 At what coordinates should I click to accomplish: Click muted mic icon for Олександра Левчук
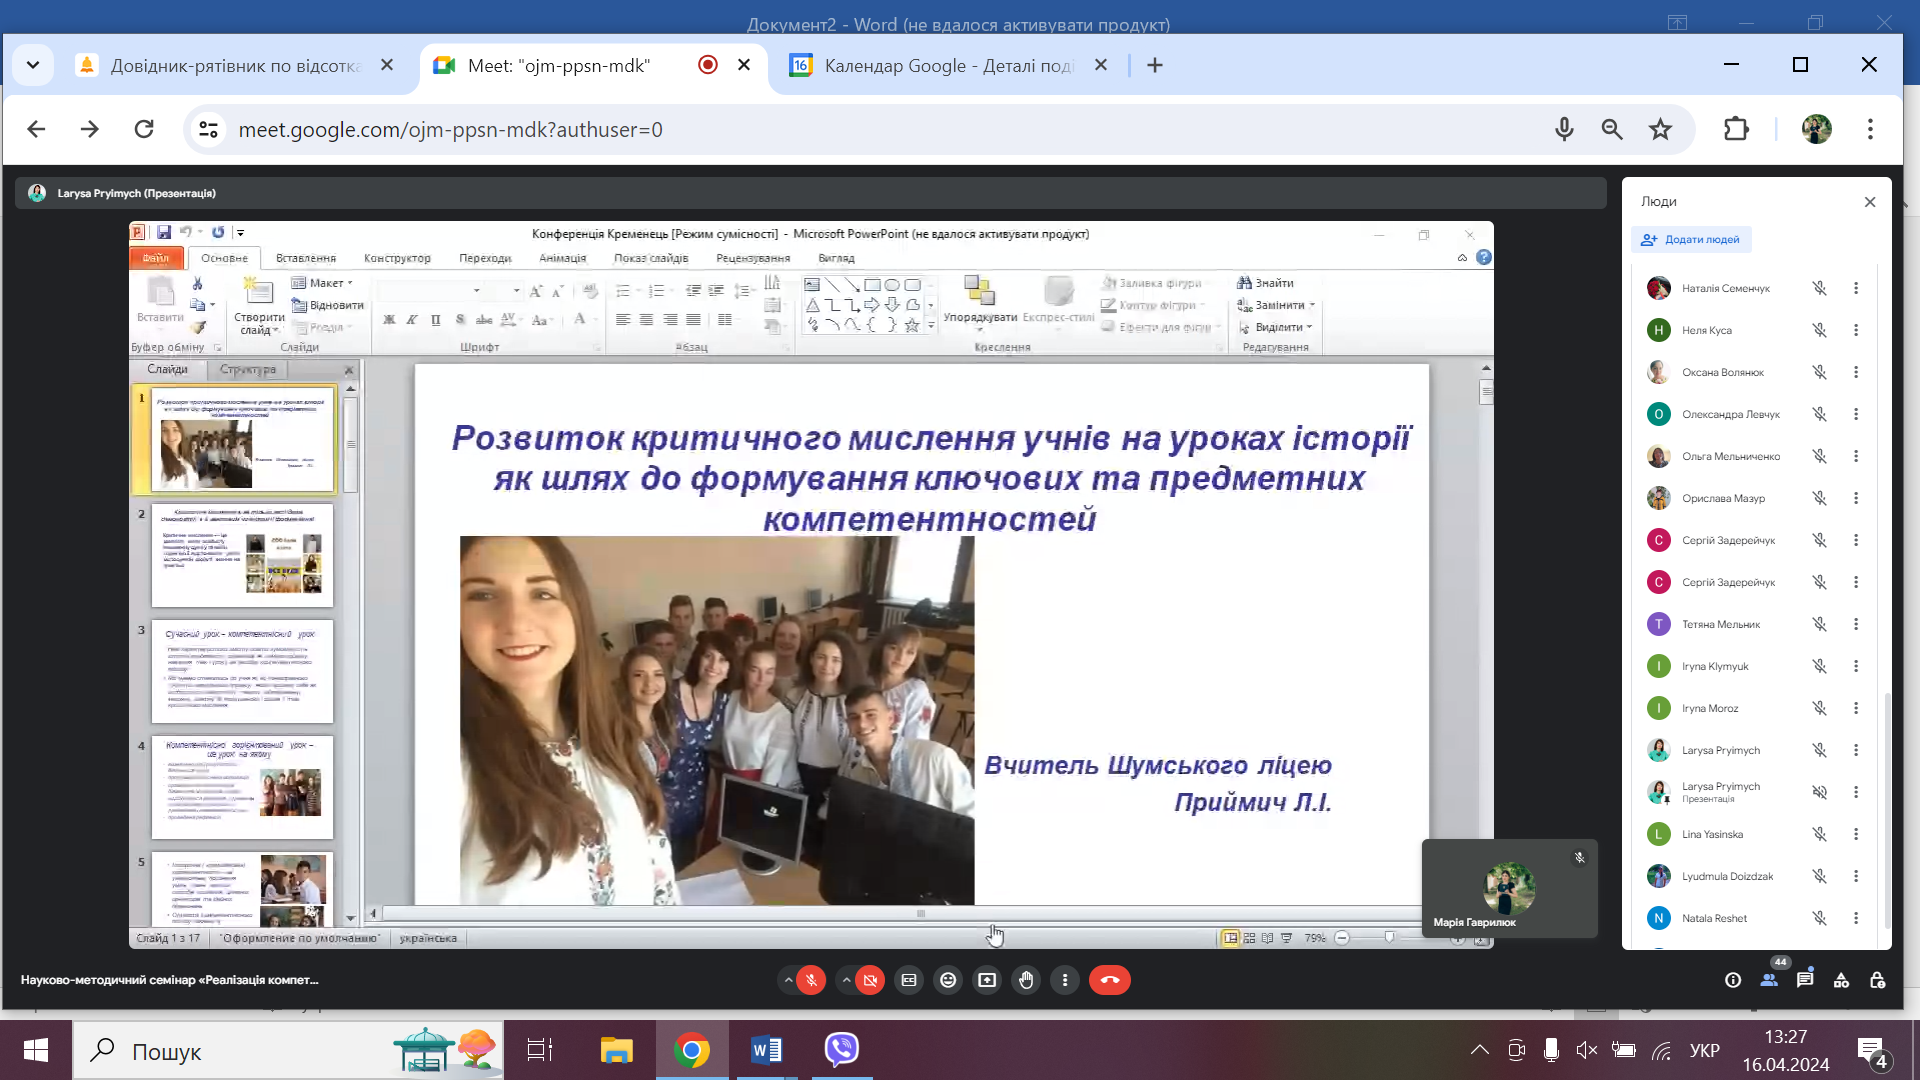(x=1819, y=414)
